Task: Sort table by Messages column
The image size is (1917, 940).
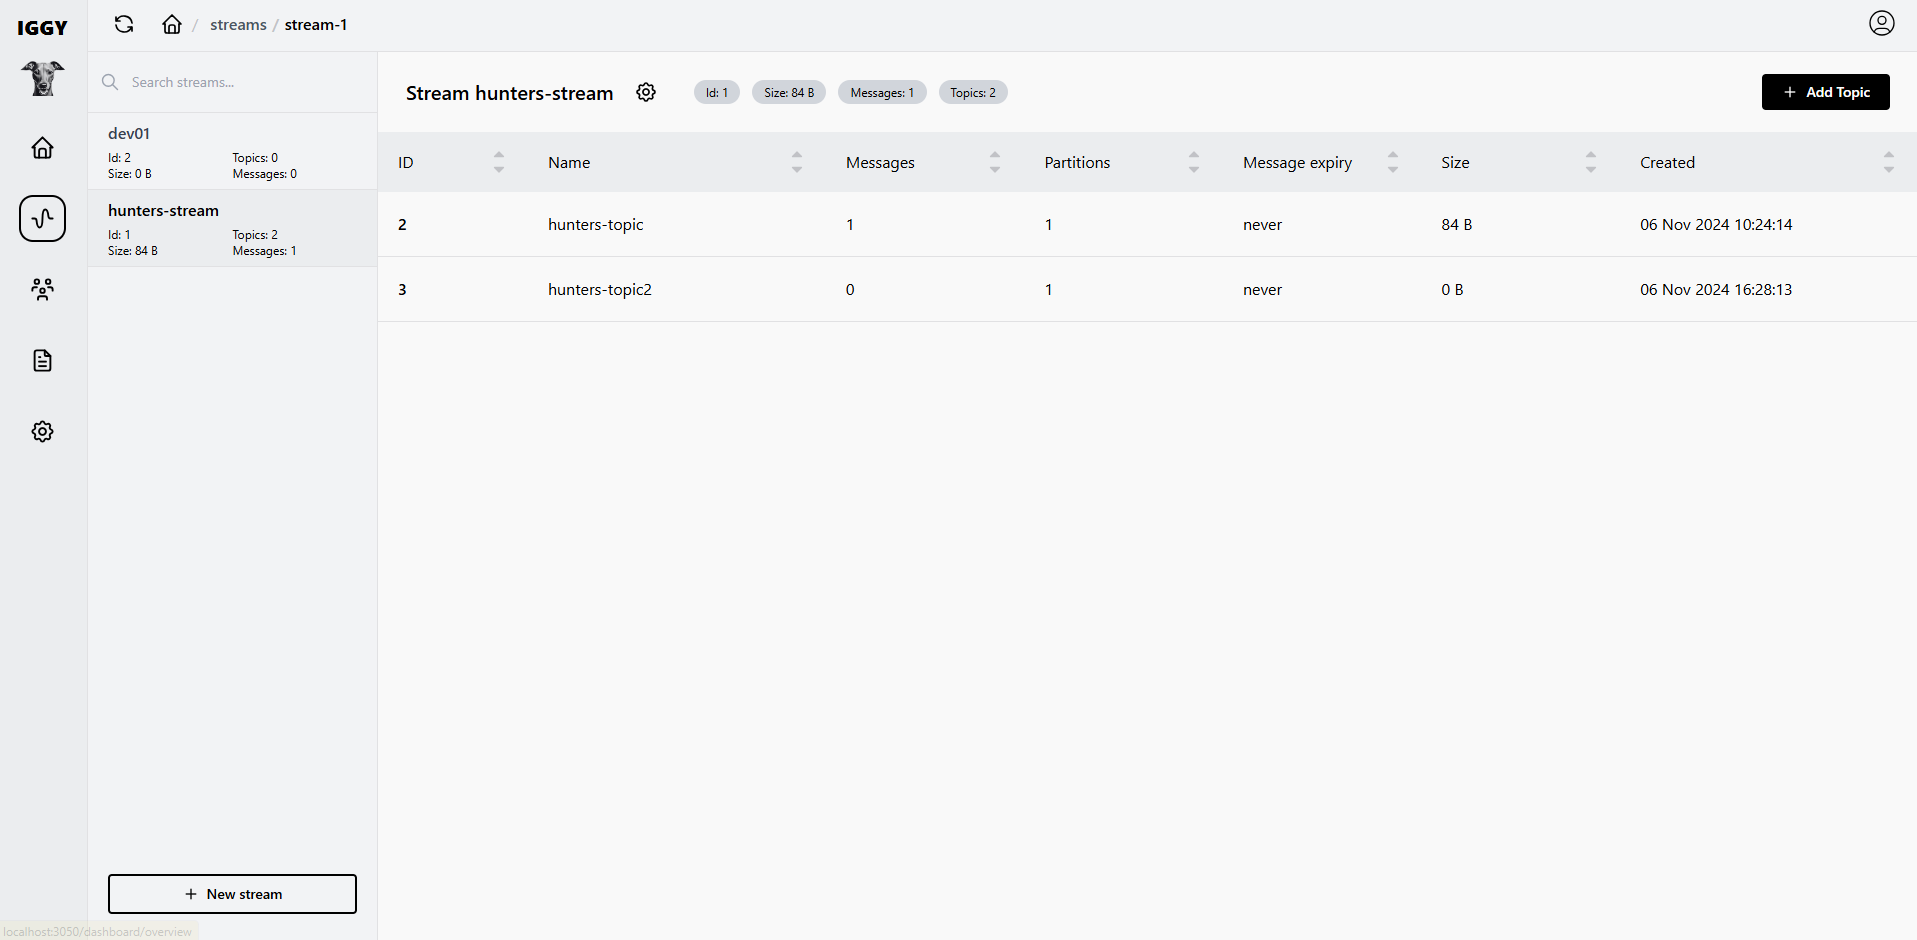Action: tap(995, 162)
